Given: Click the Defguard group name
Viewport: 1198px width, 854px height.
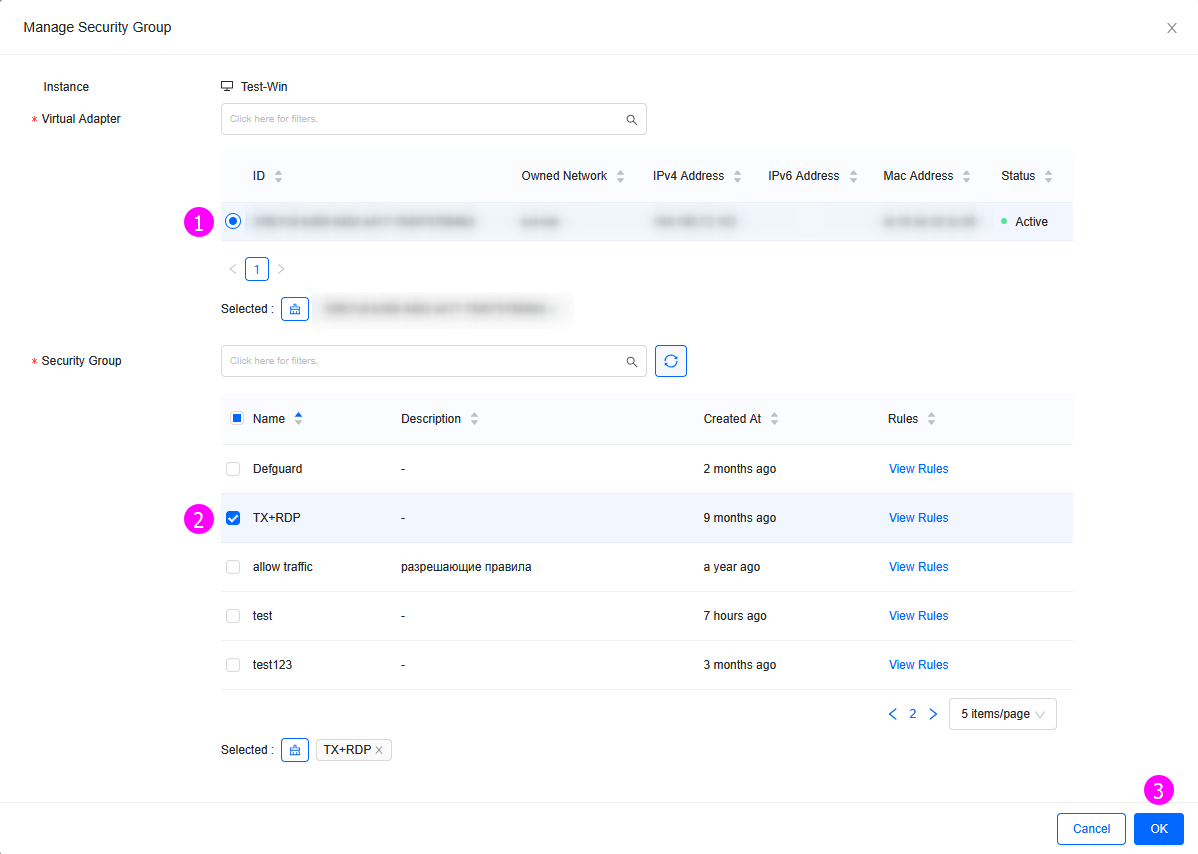Looking at the screenshot, I should click(277, 469).
